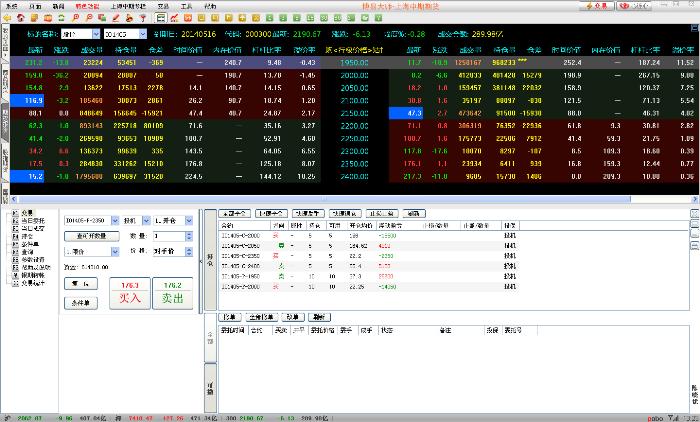The width and height of the screenshot is (700, 422).
Task: Click the 数量 quantity spinner arrows
Action: pos(187,235)
